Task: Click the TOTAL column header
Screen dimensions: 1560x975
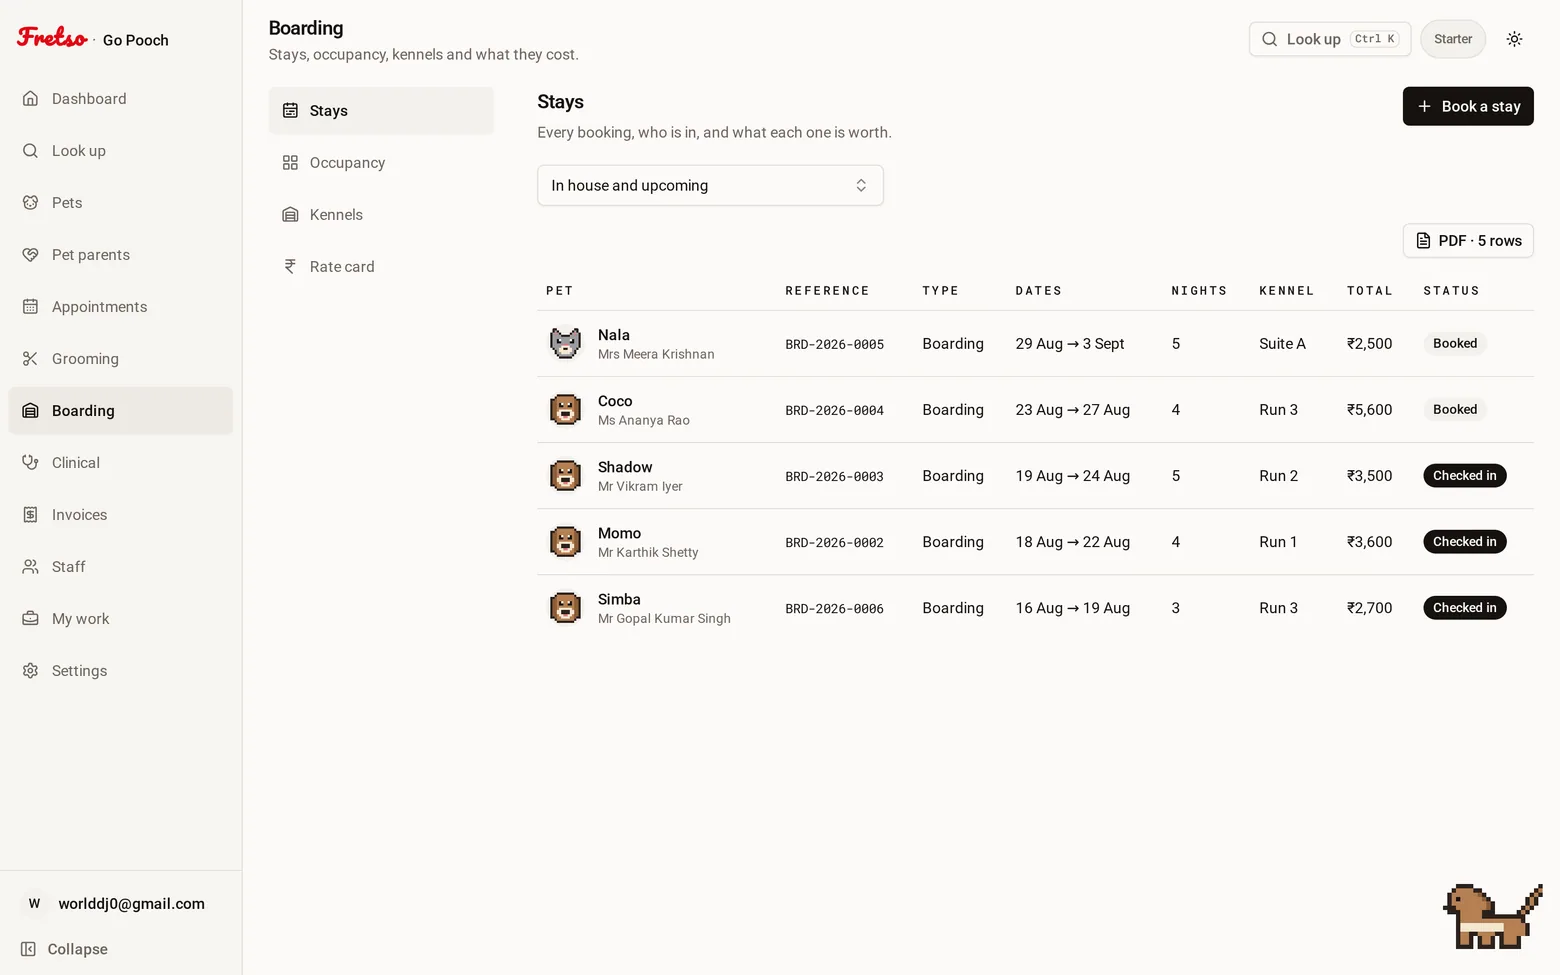Action: pyautogui.click(x=1369, y=290)
